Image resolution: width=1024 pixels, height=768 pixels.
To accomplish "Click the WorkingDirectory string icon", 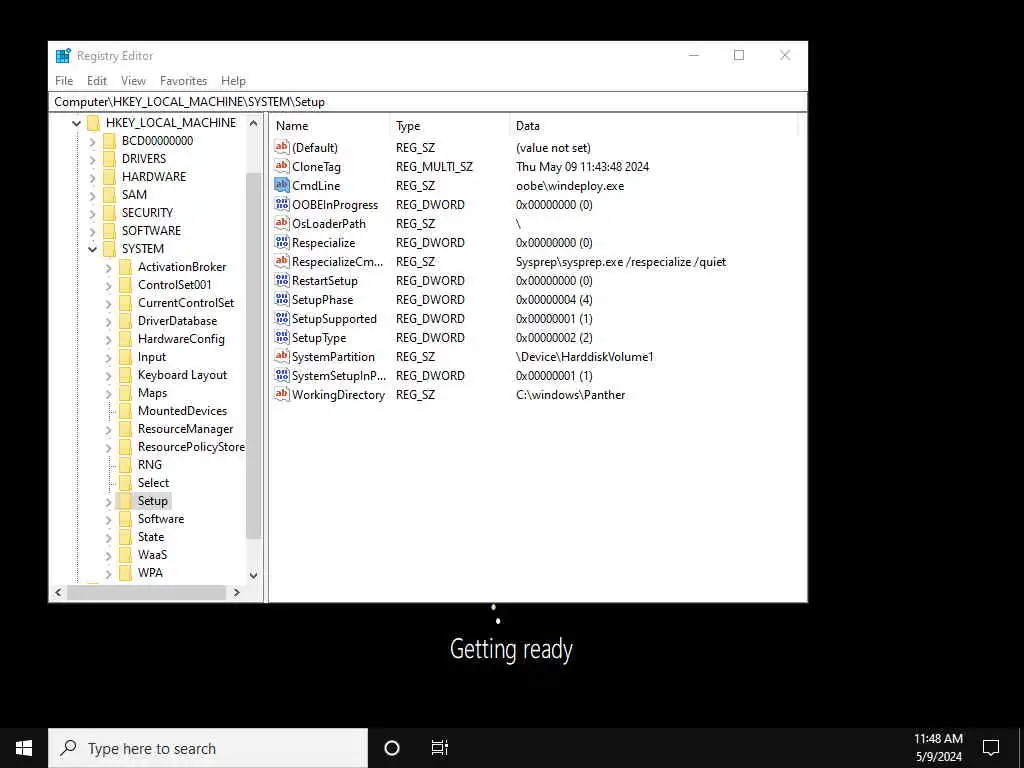I will pyautogui.click(x=281, y=394).
